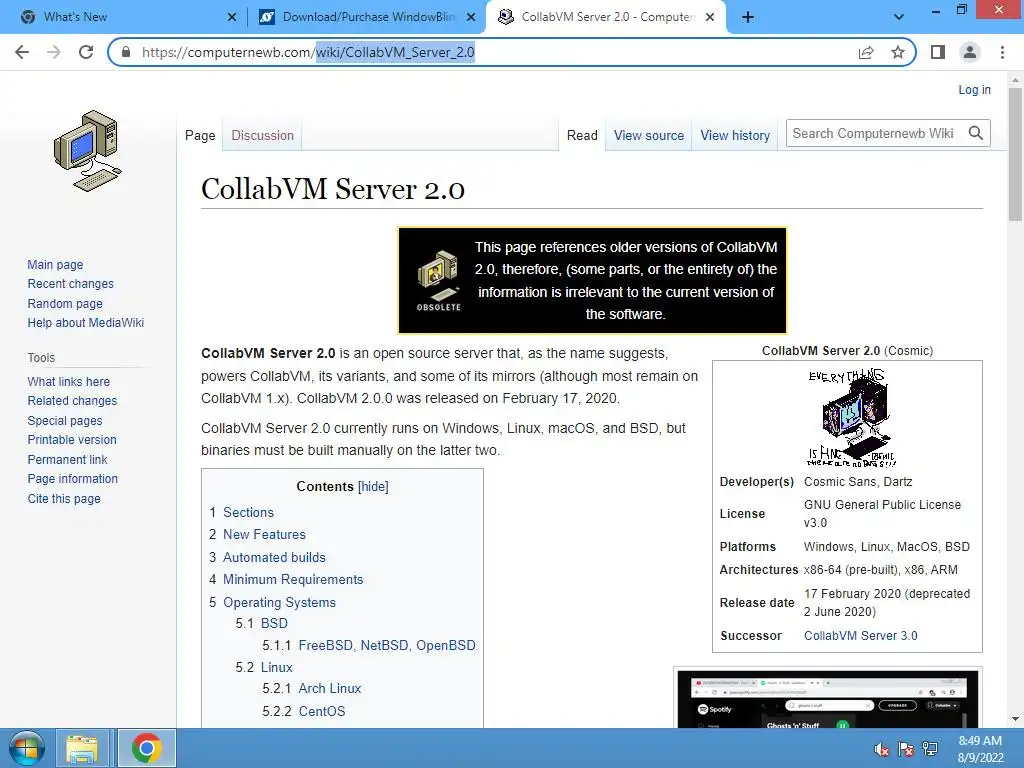This screenshot has width=1024, height=768.
Task: Open Special pages
Action: coord(65,421)
